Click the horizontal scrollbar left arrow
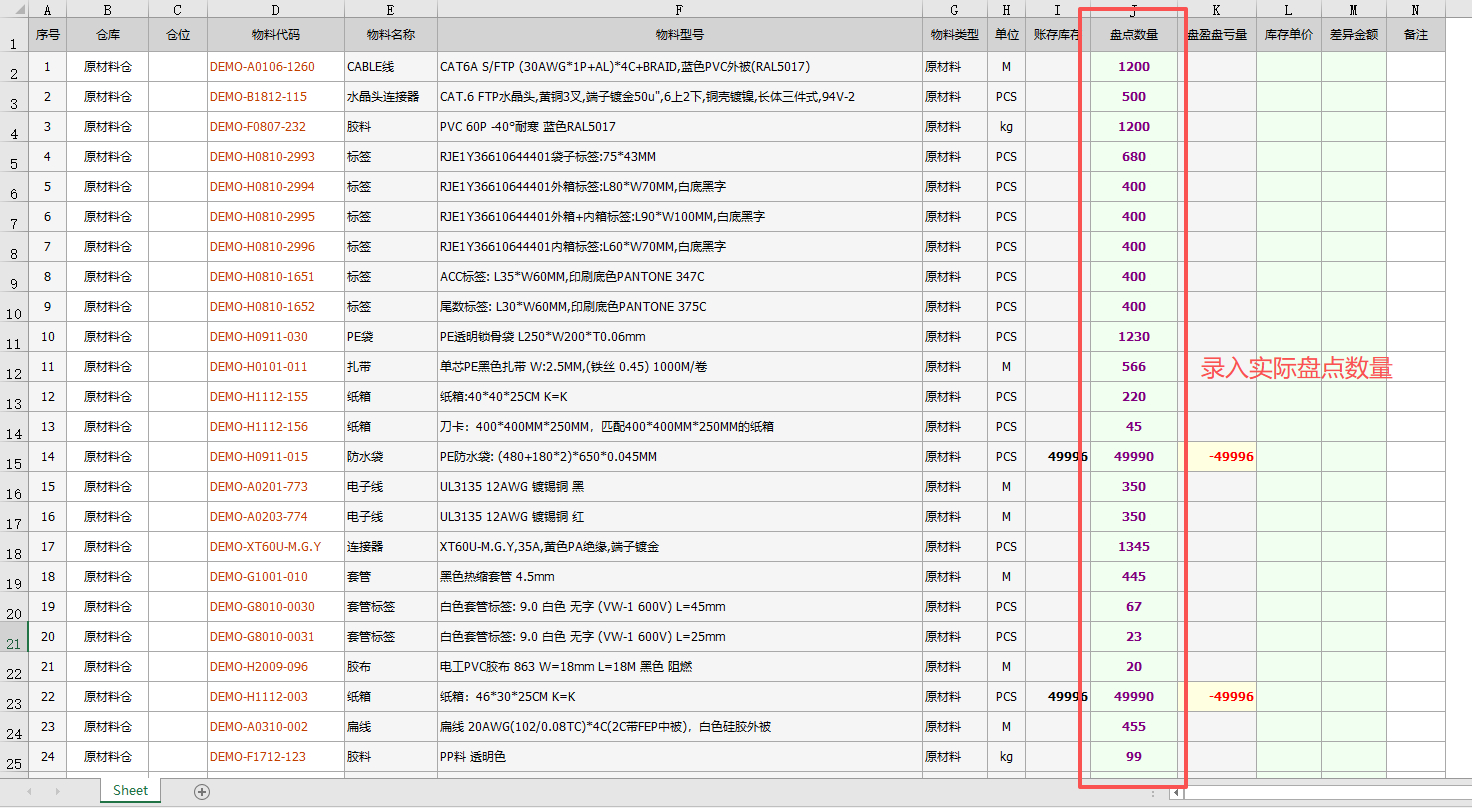This screenshot has width=1472, height=808. coord(1176,793)
